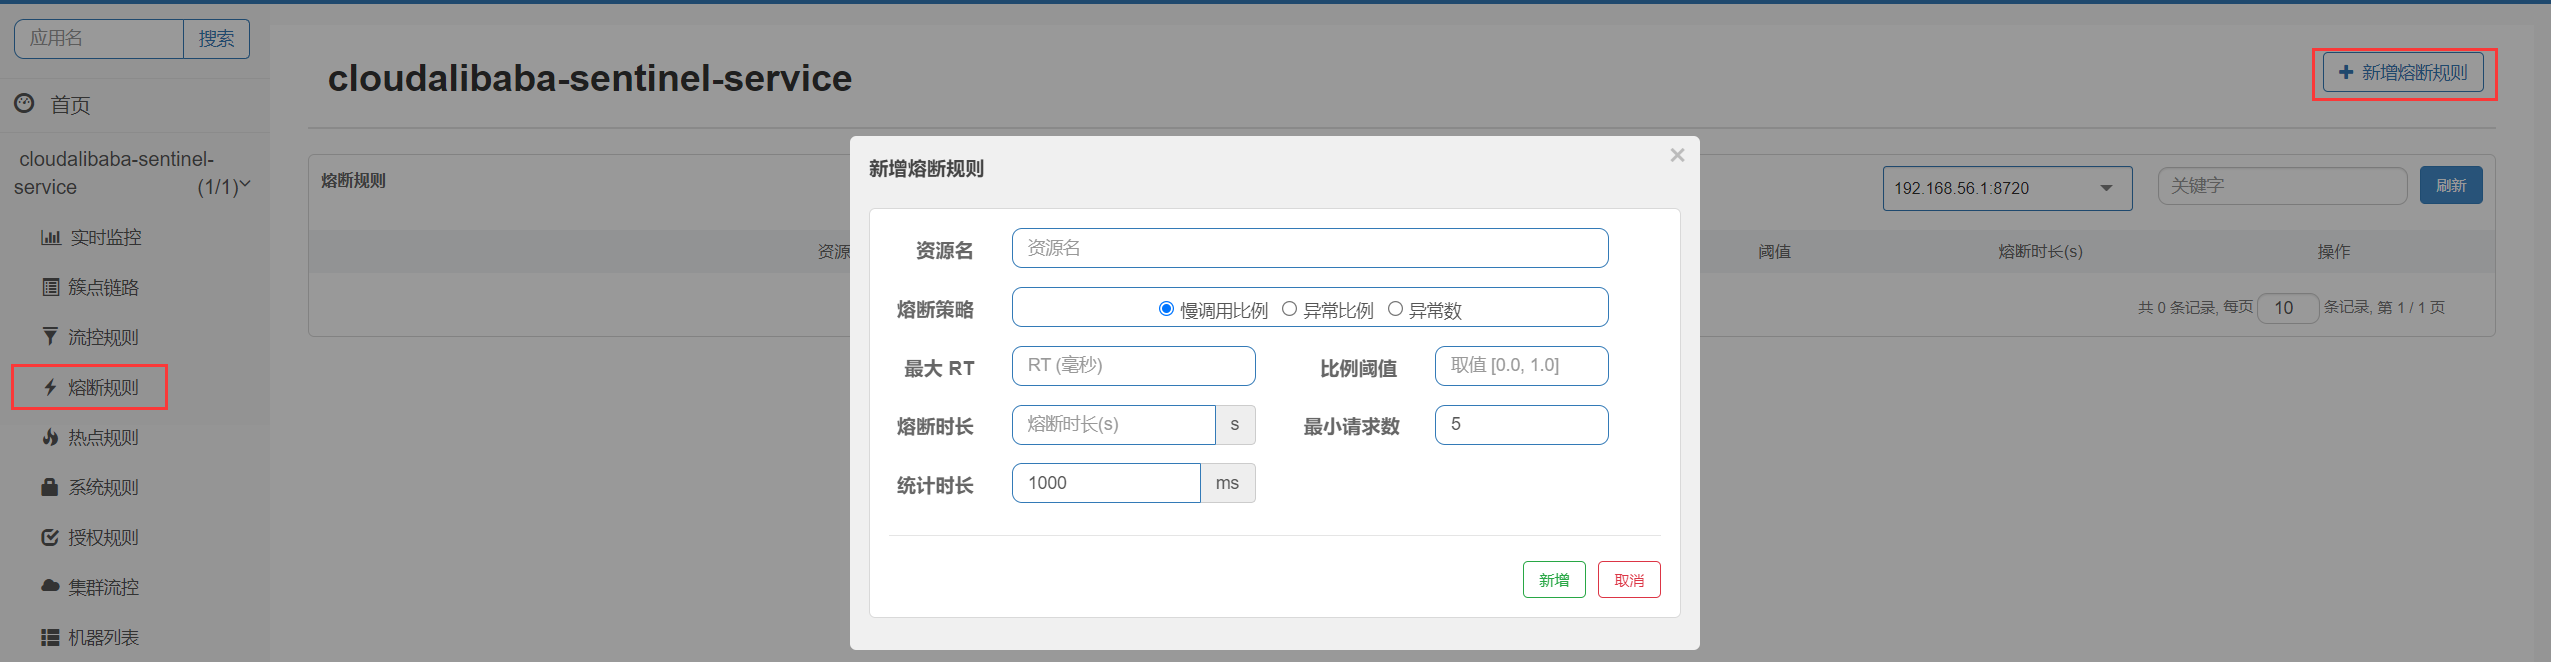Screen dimensions: 2551x662
Task: Open 系统规则 menu item
Action: pos(103,487)
